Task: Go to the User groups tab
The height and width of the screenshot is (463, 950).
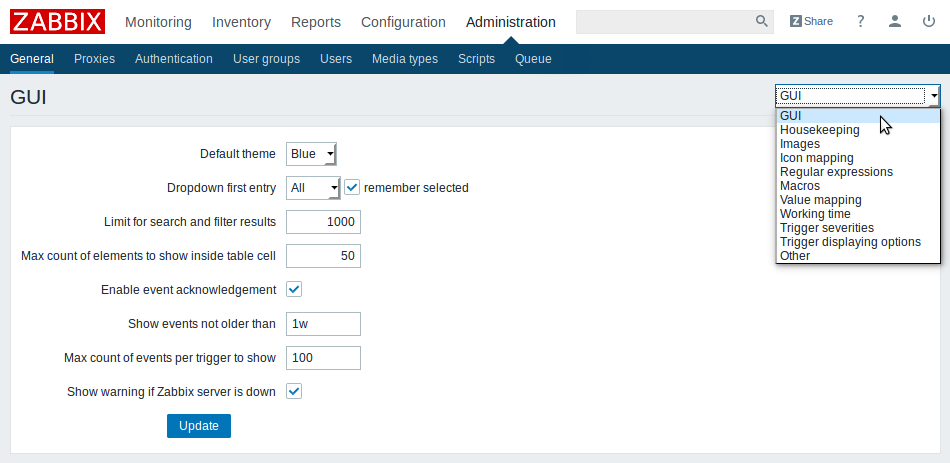Action: 267,59
